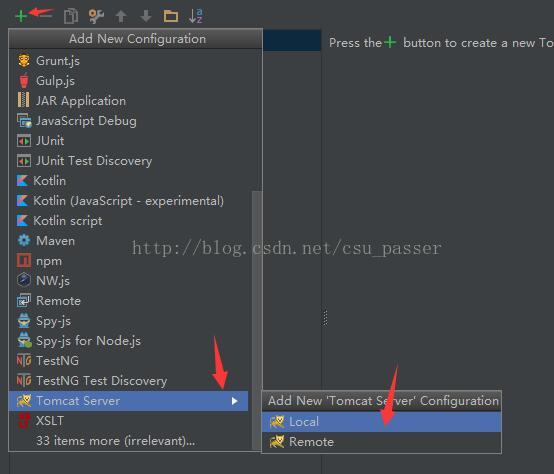This screenshot has height=474, width=554.
Task: Click the NW.js label text
Action: pyautogui.click(x=53, y=281)
